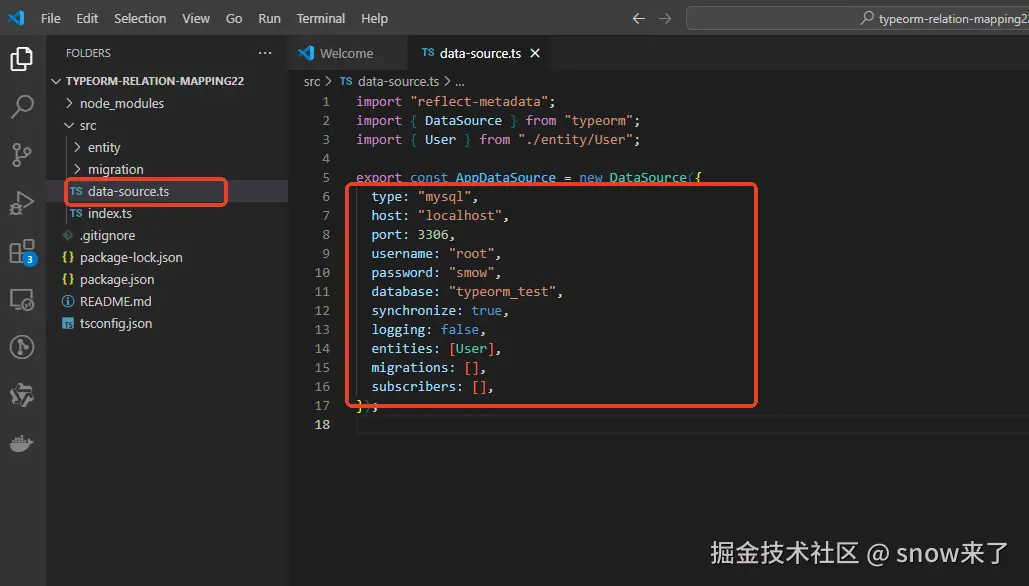Screen dimensions: 1029x586
Task: Open the Source Control view
Action: point(22,155)
